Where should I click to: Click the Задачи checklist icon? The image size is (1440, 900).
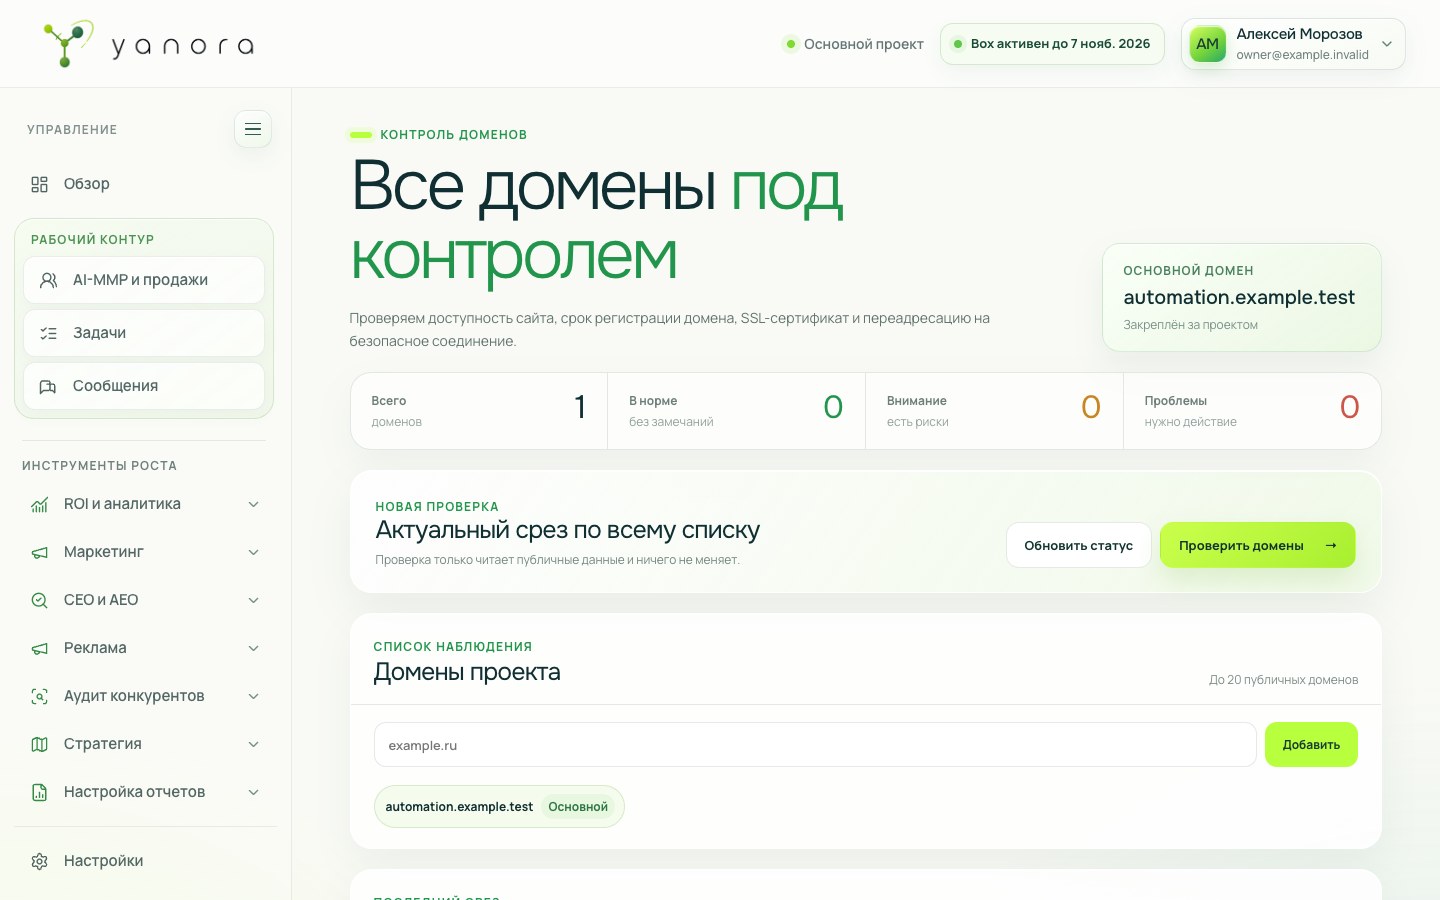[x=48, y=333]
